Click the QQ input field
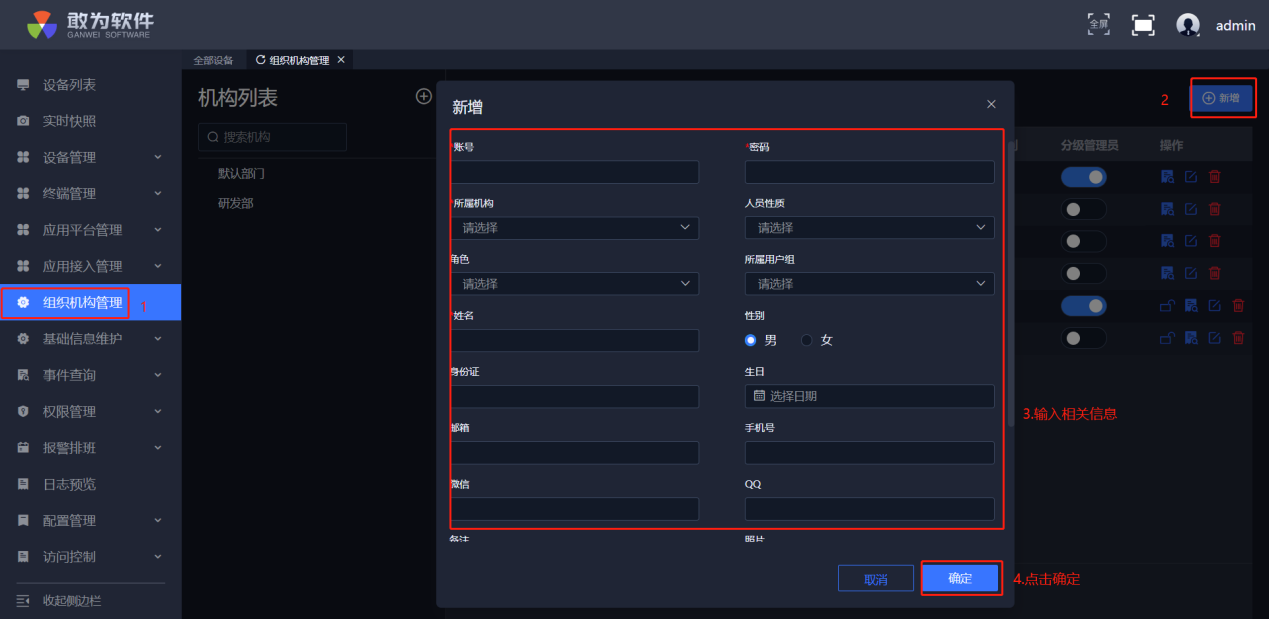The image size is (1269, 619). pyautogui.click(x=870, y=509)
